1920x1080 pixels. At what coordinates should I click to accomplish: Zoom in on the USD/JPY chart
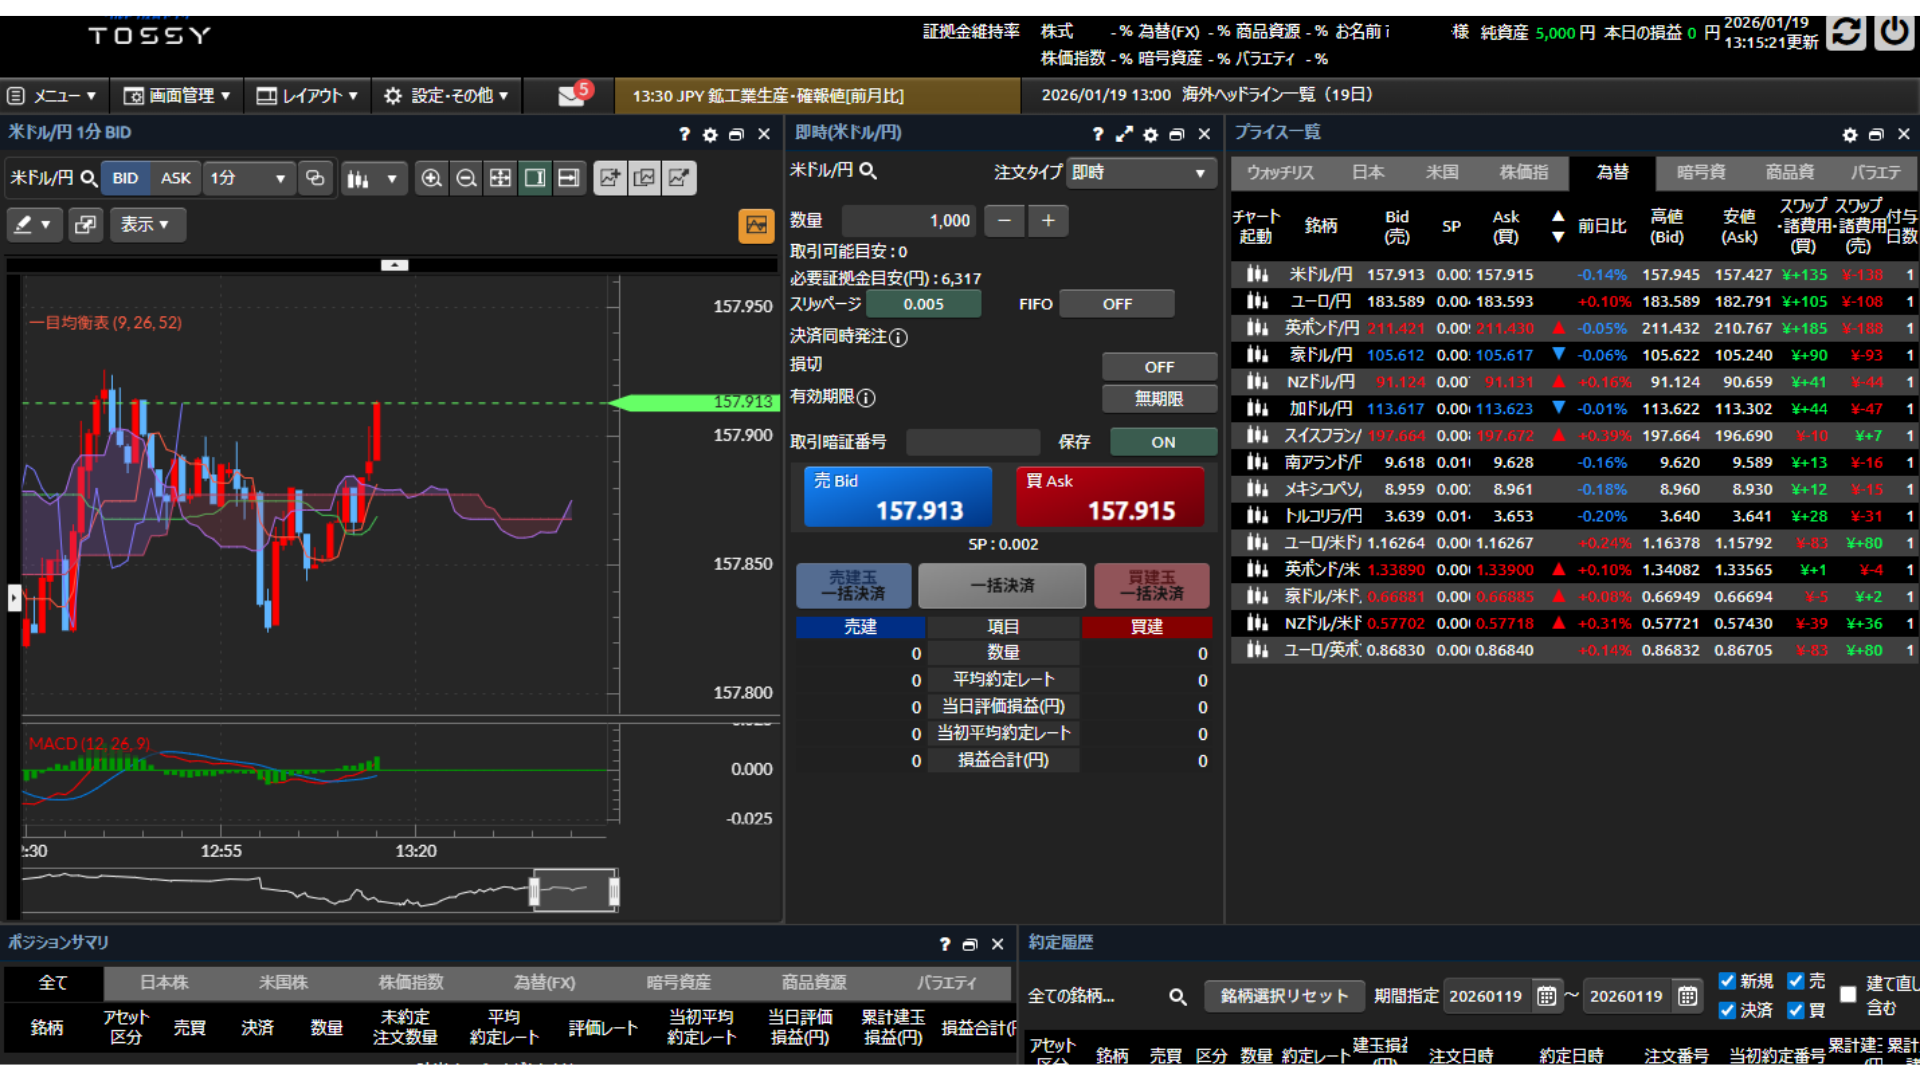431,178
